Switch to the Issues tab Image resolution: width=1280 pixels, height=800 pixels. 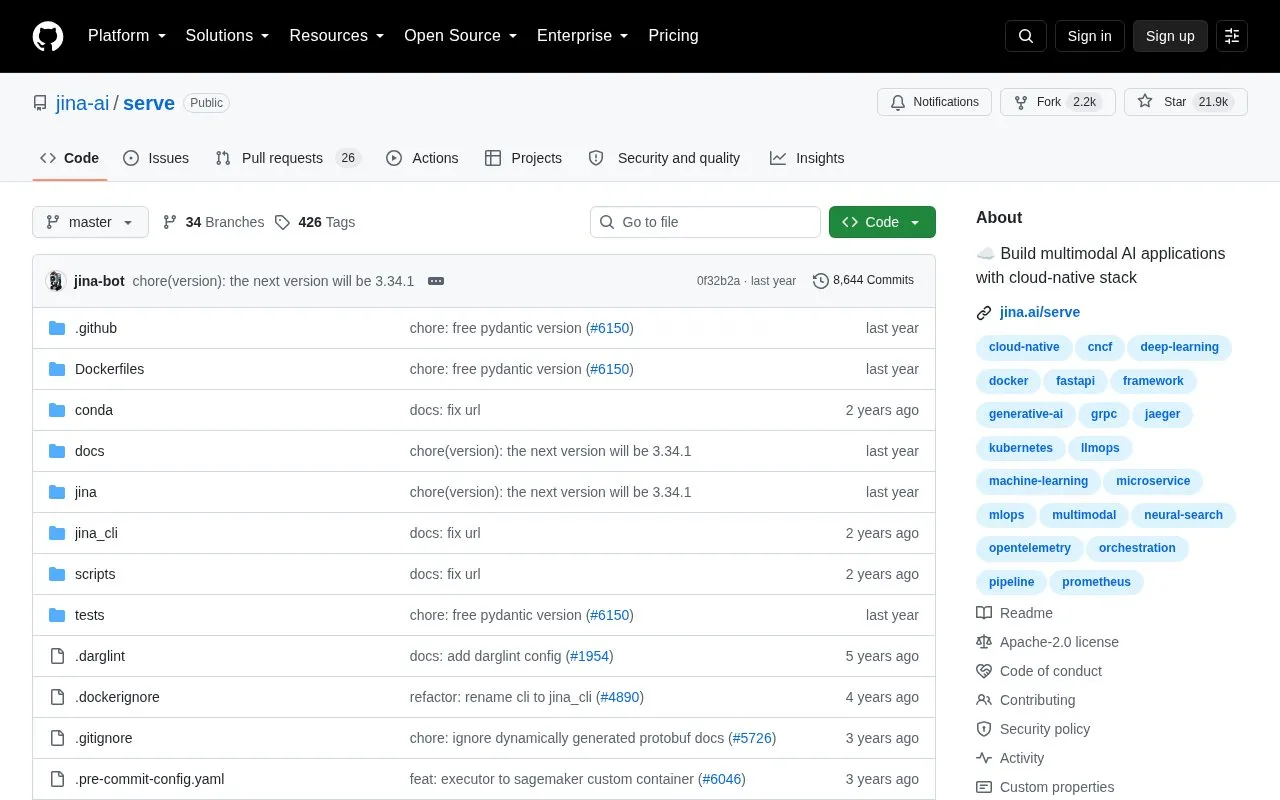tap(156, 158)
